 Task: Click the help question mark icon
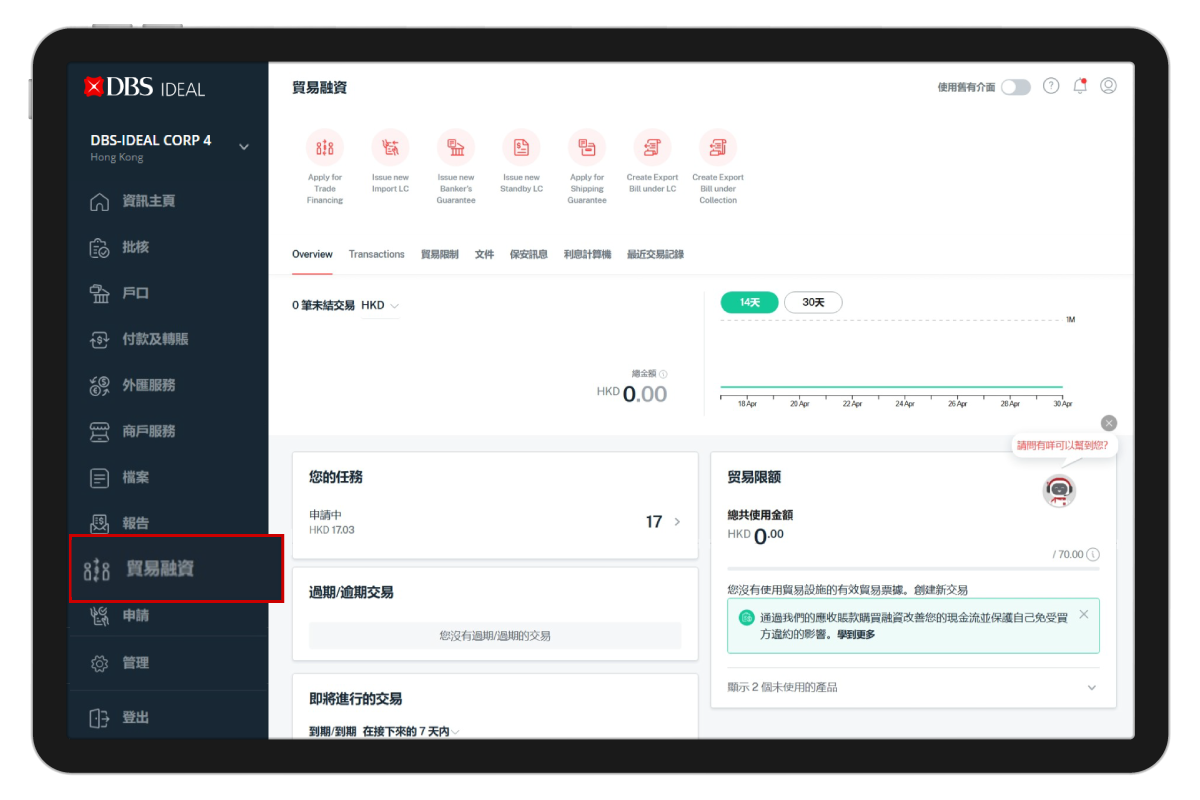tap(1051, 86)
